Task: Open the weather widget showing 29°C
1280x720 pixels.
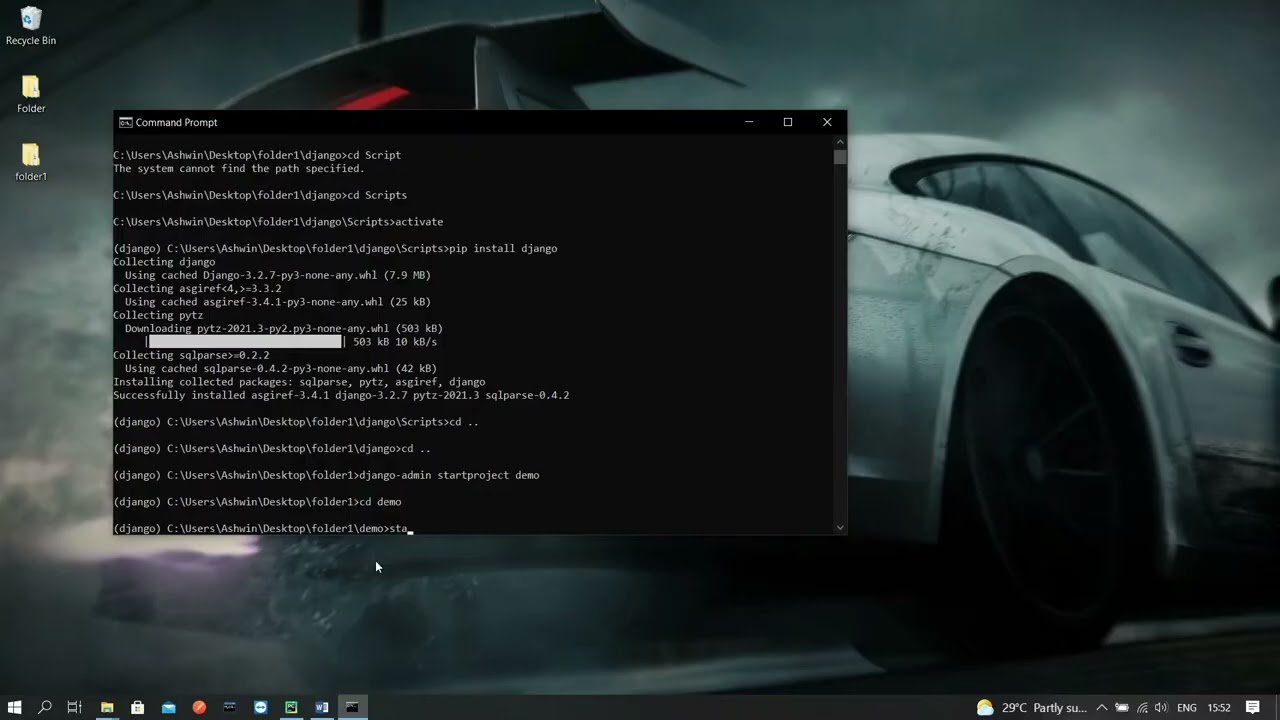Action: [1031, 707]
